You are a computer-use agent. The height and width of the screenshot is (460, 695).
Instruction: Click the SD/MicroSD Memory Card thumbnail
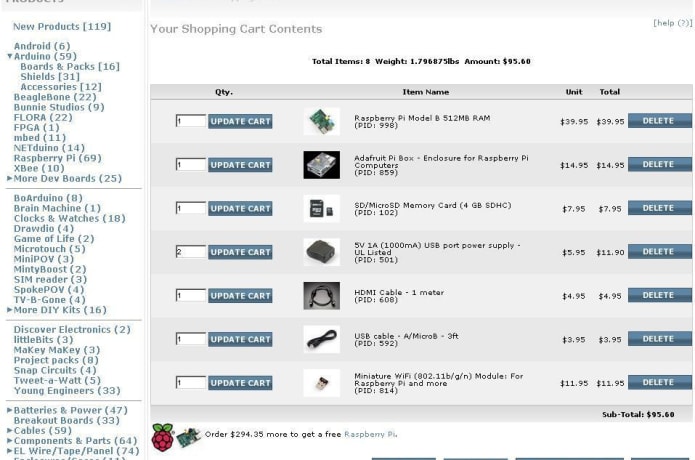coord(321,208)
